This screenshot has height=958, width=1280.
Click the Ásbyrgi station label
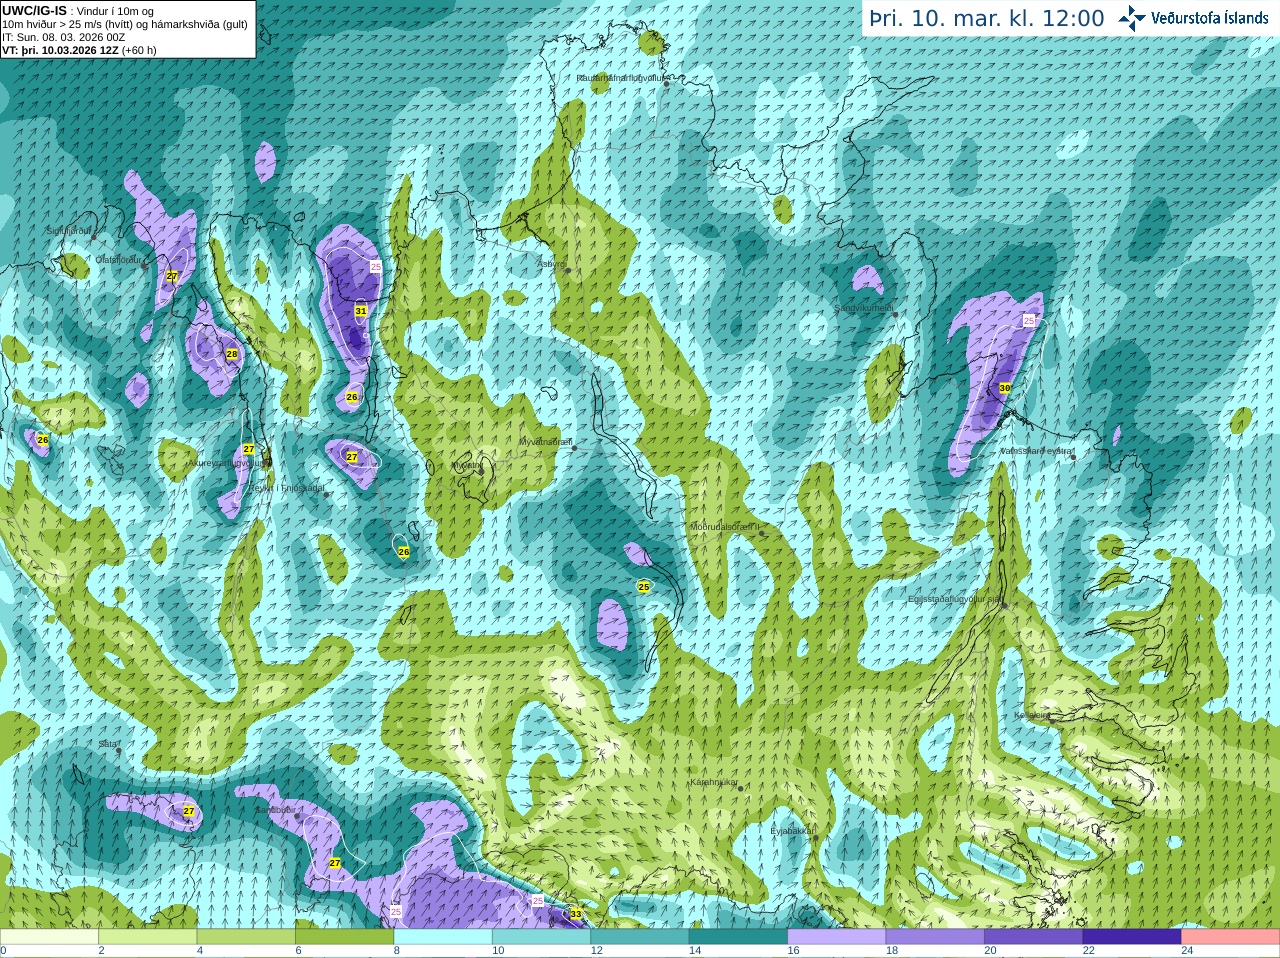(551, 264)
